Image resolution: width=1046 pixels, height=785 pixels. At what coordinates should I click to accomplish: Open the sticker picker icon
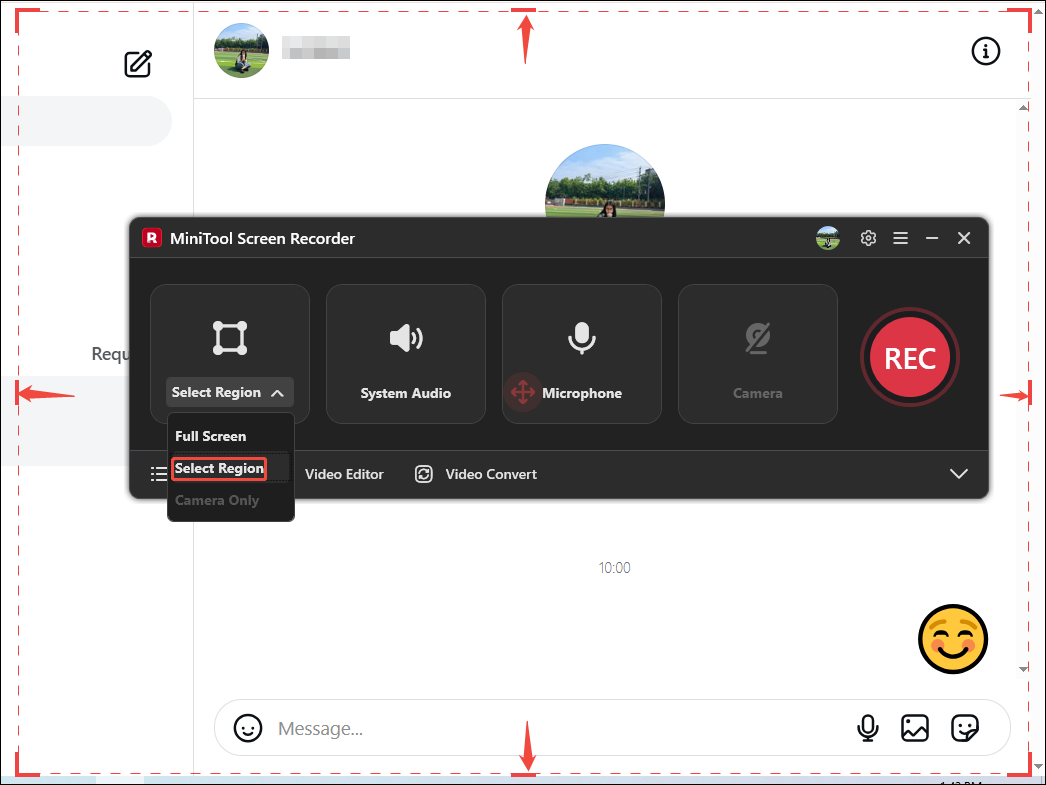(963, 728)
